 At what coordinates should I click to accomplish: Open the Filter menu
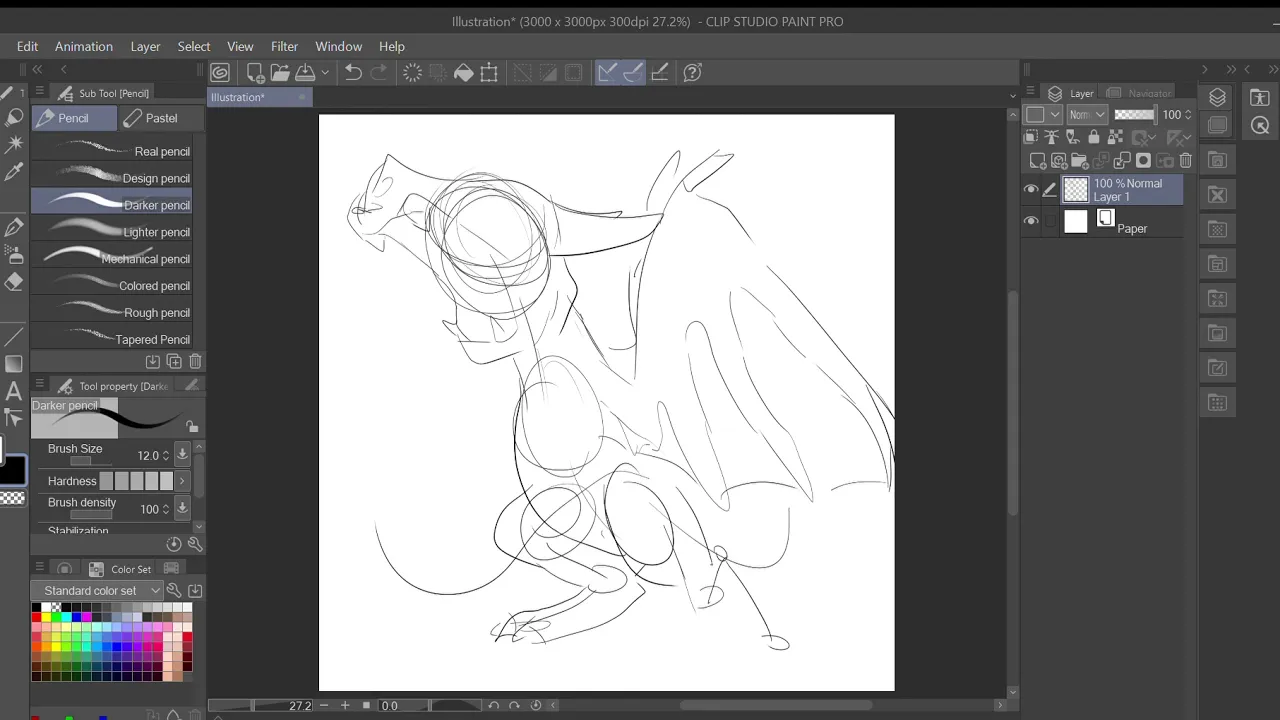(284, 46)
